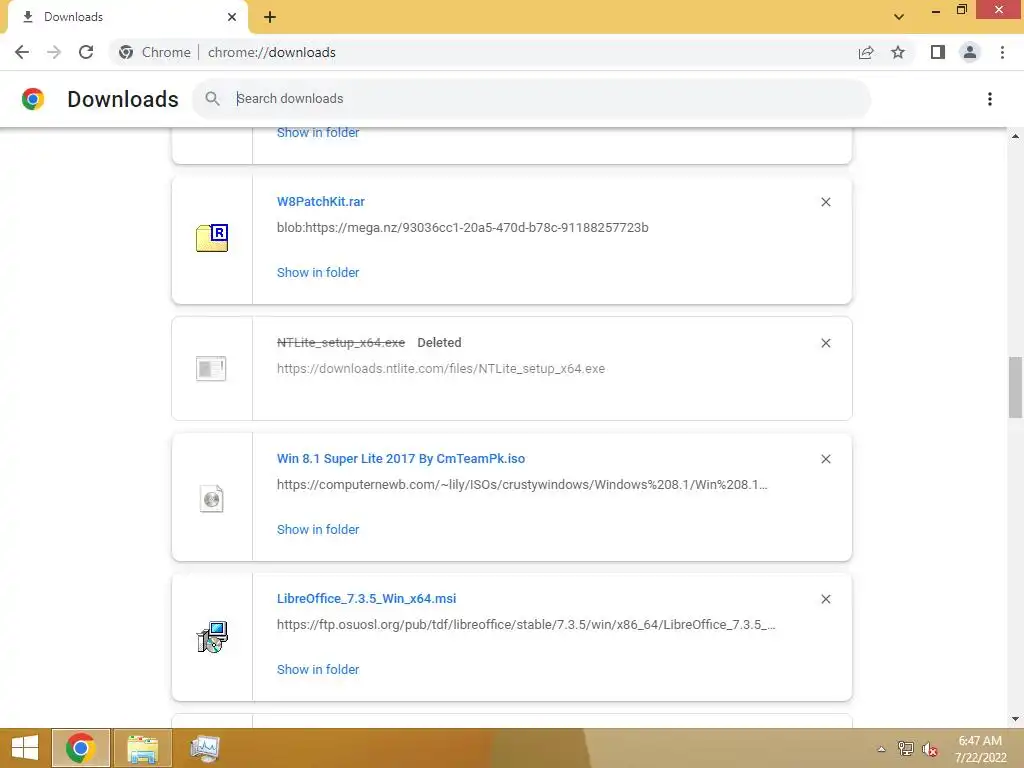Open the Chrome profile avatar
Viewport: 1024px width, 768px height.
pyautogui.click(x=970, y=52)
